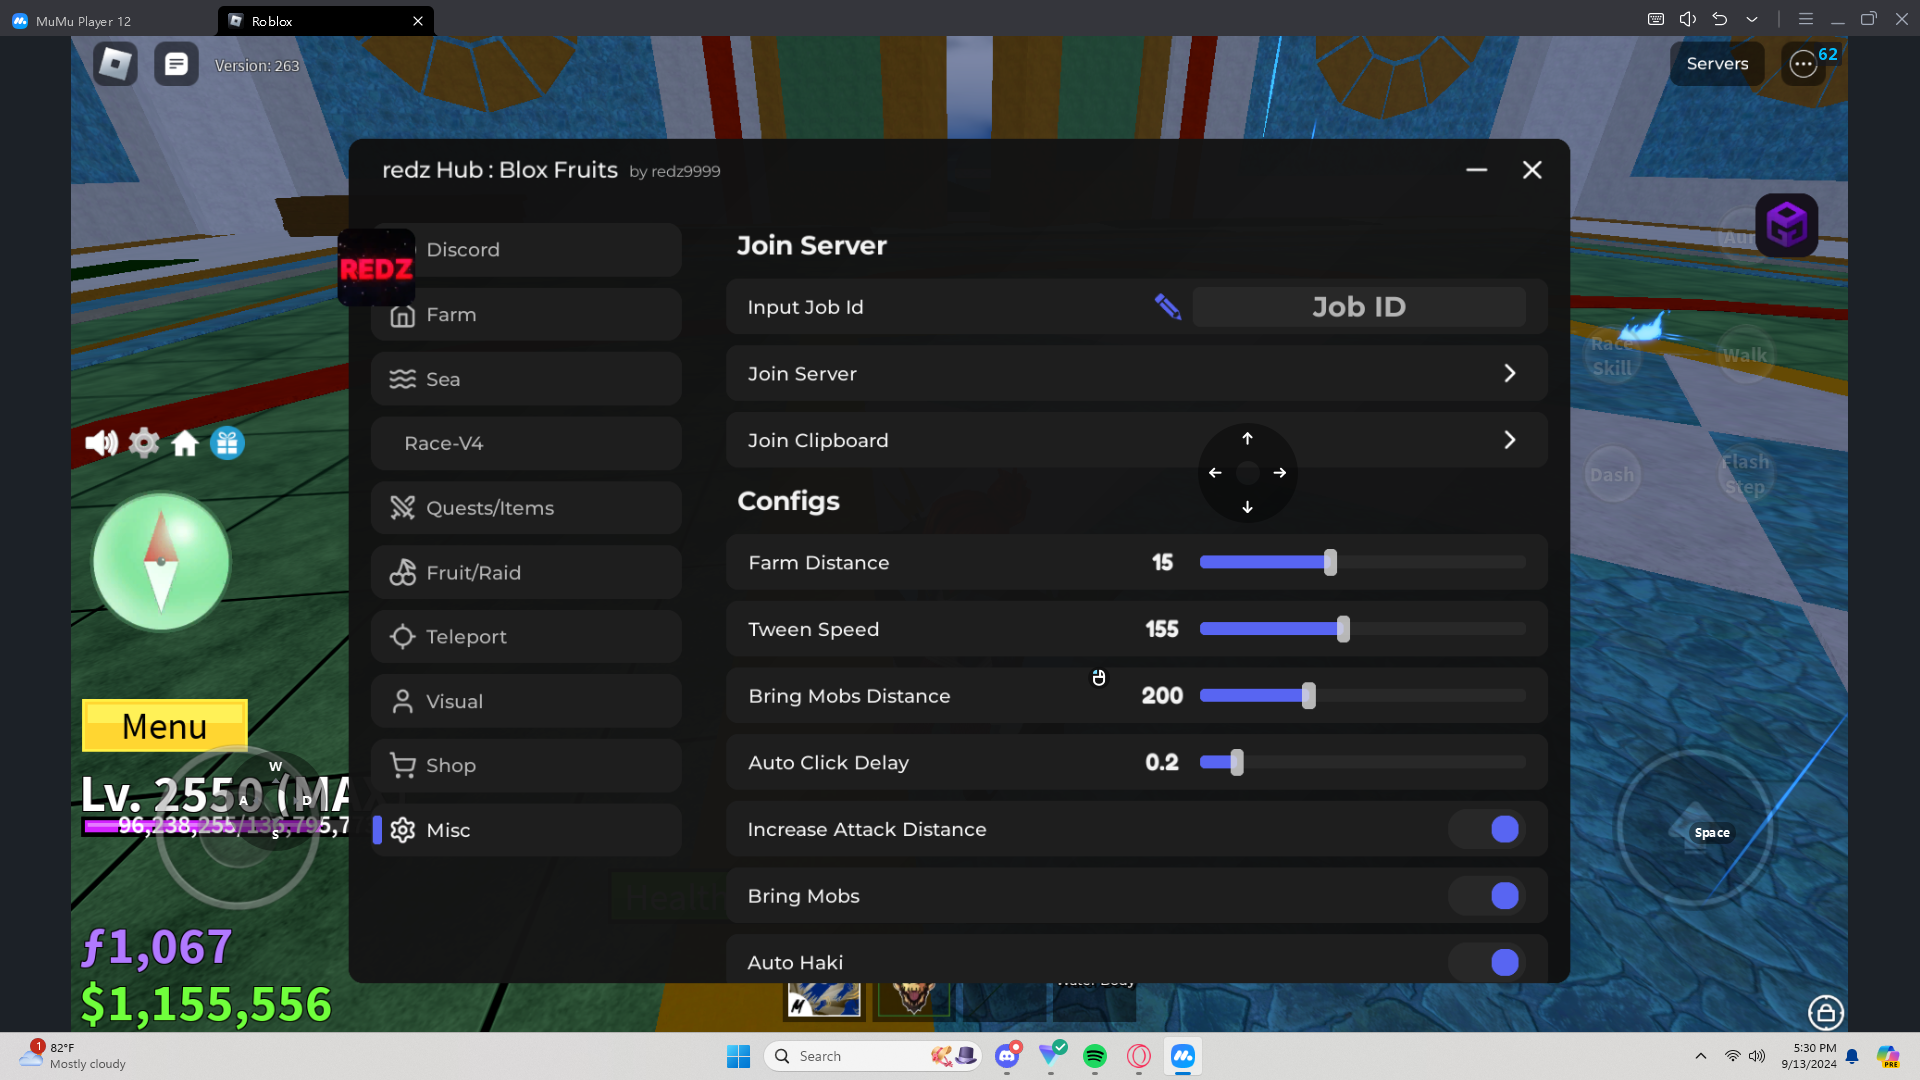Open the notification bell in tray
Screen dimensions: 1920x1080
(1852, 1056)
